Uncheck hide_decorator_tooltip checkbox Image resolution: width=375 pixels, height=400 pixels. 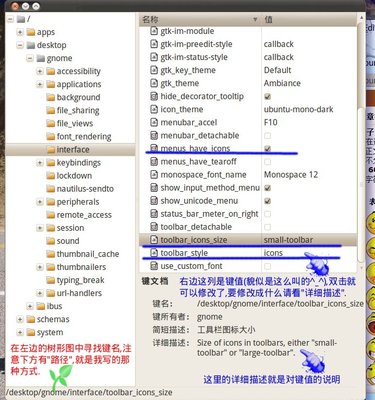click(x=267, y=96)
